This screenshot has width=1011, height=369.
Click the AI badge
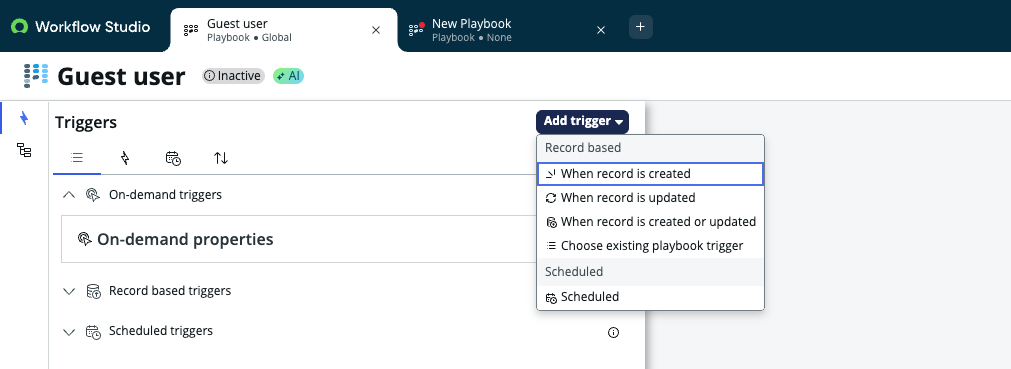click(x=288, y=76)
